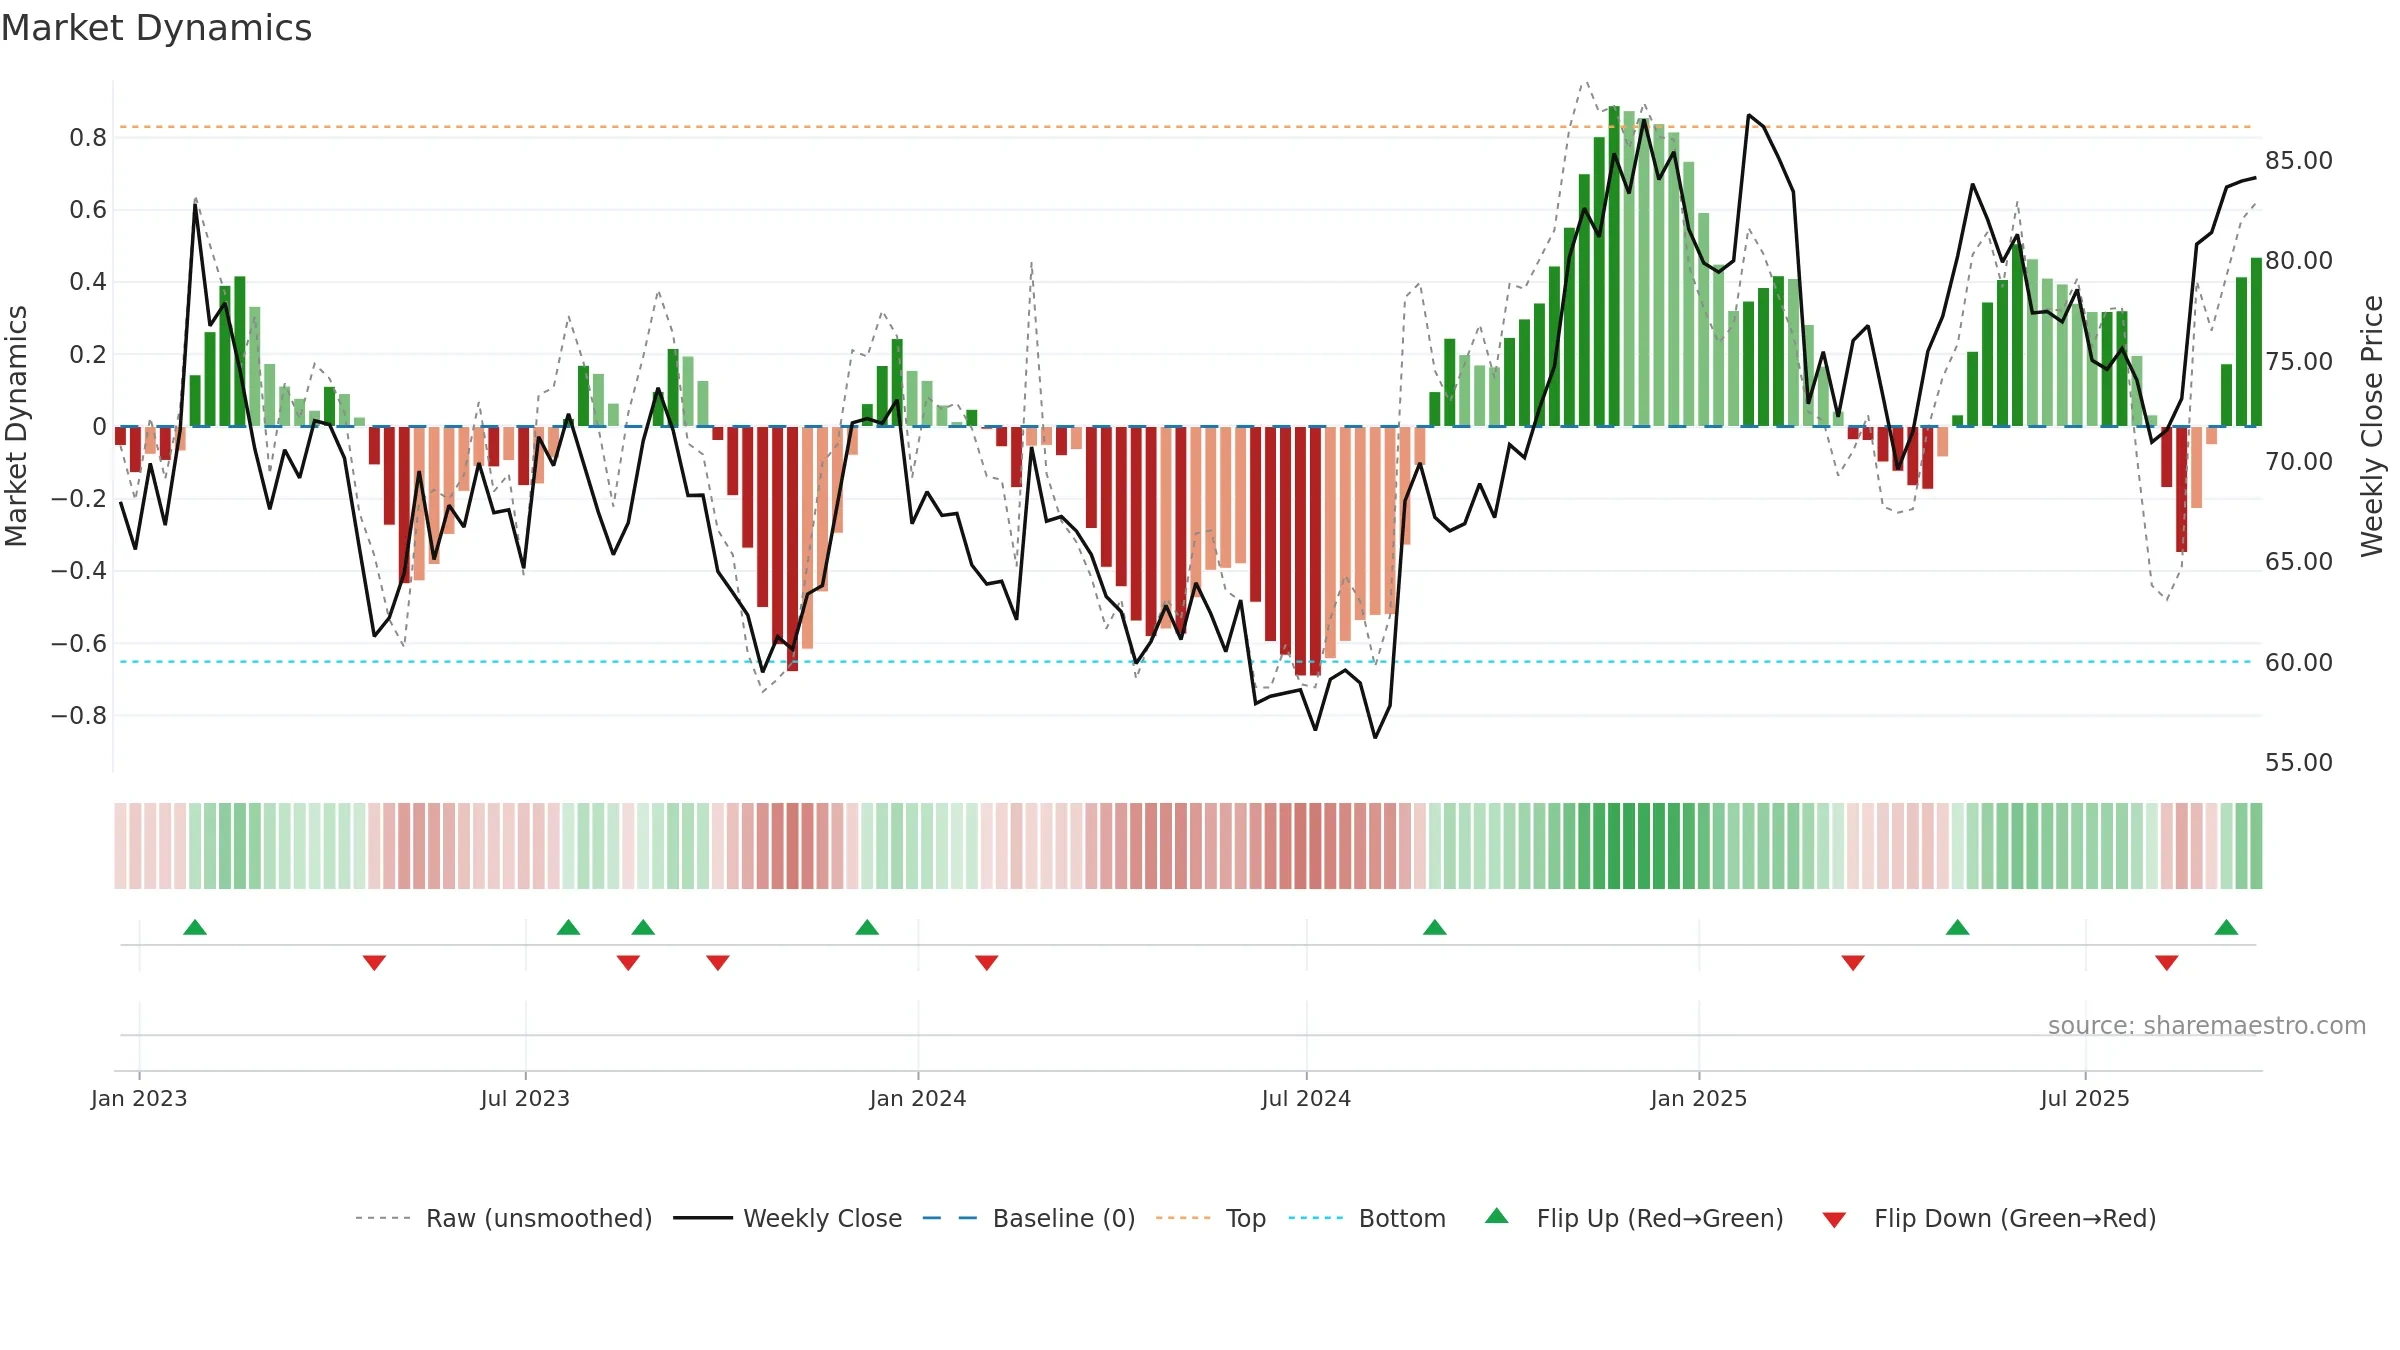Toggle the Flip Down (Green→Red) legend entry
2400x1350 pixels.
pyautogui.click(x=1989, y=1218)
